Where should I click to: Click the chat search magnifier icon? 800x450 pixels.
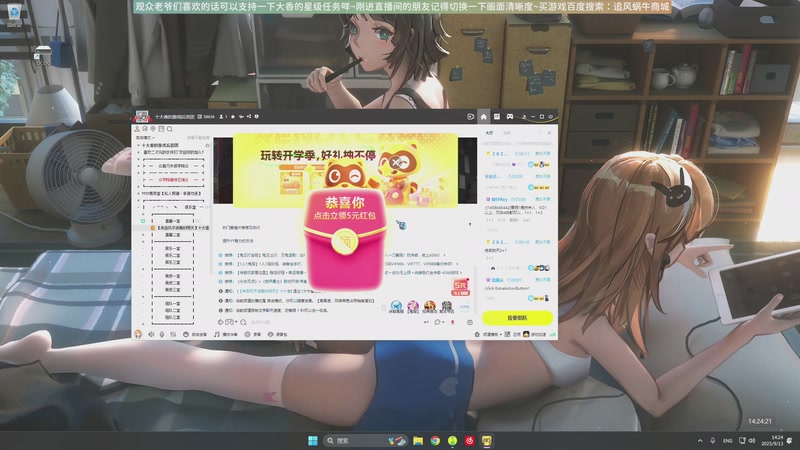(243, 322)
